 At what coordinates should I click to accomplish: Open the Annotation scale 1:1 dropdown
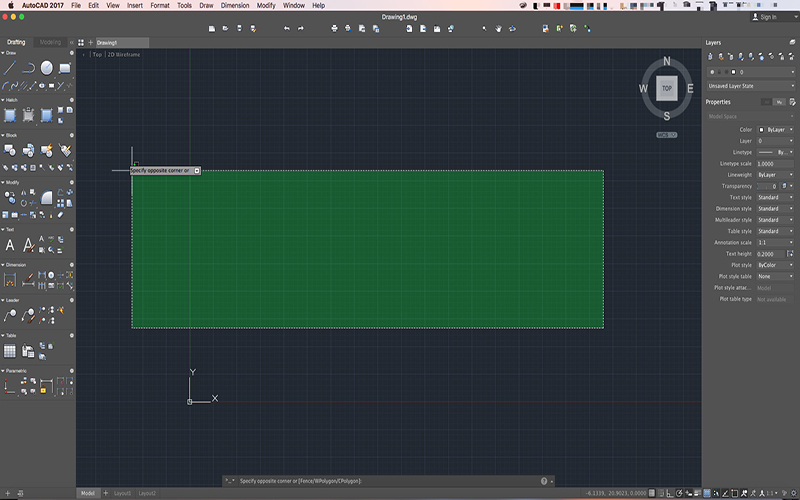point(775,242)
